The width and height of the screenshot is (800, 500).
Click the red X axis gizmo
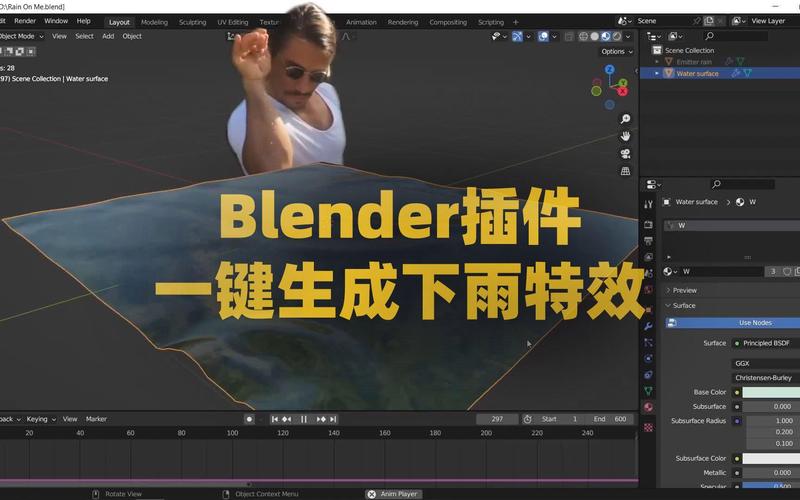click(622, 91)
